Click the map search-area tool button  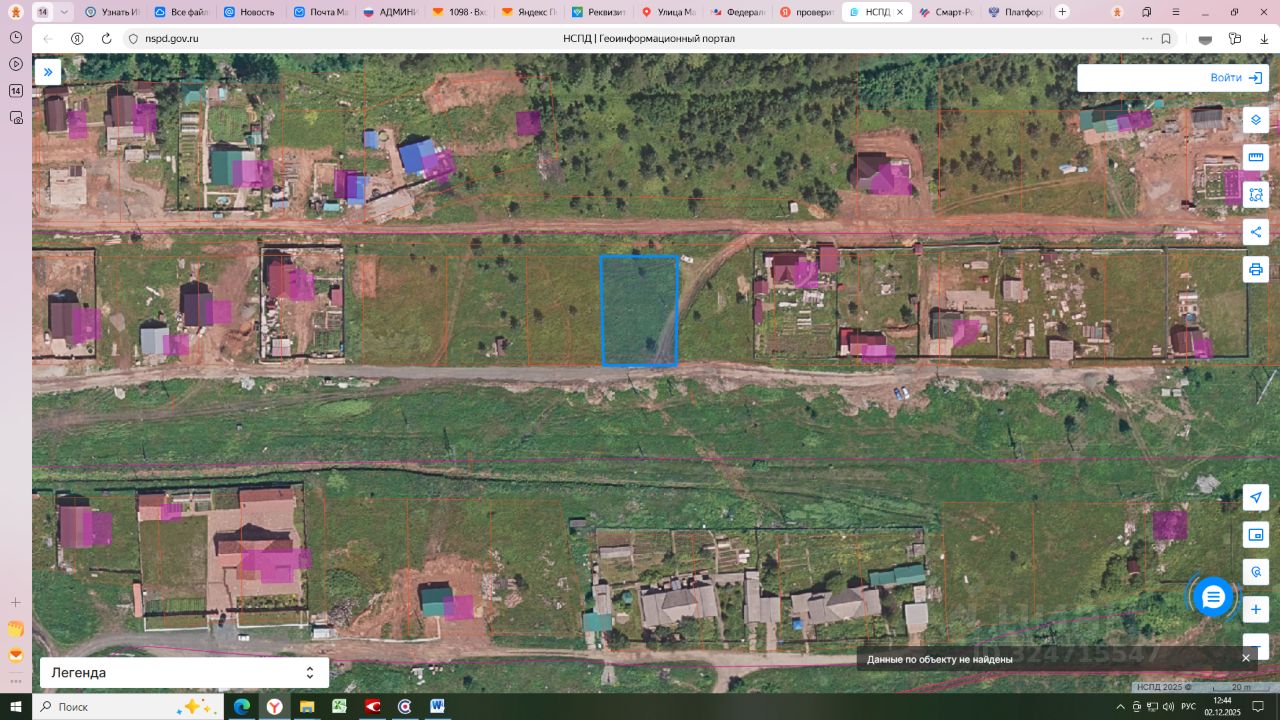click(x=1256, y=572)
